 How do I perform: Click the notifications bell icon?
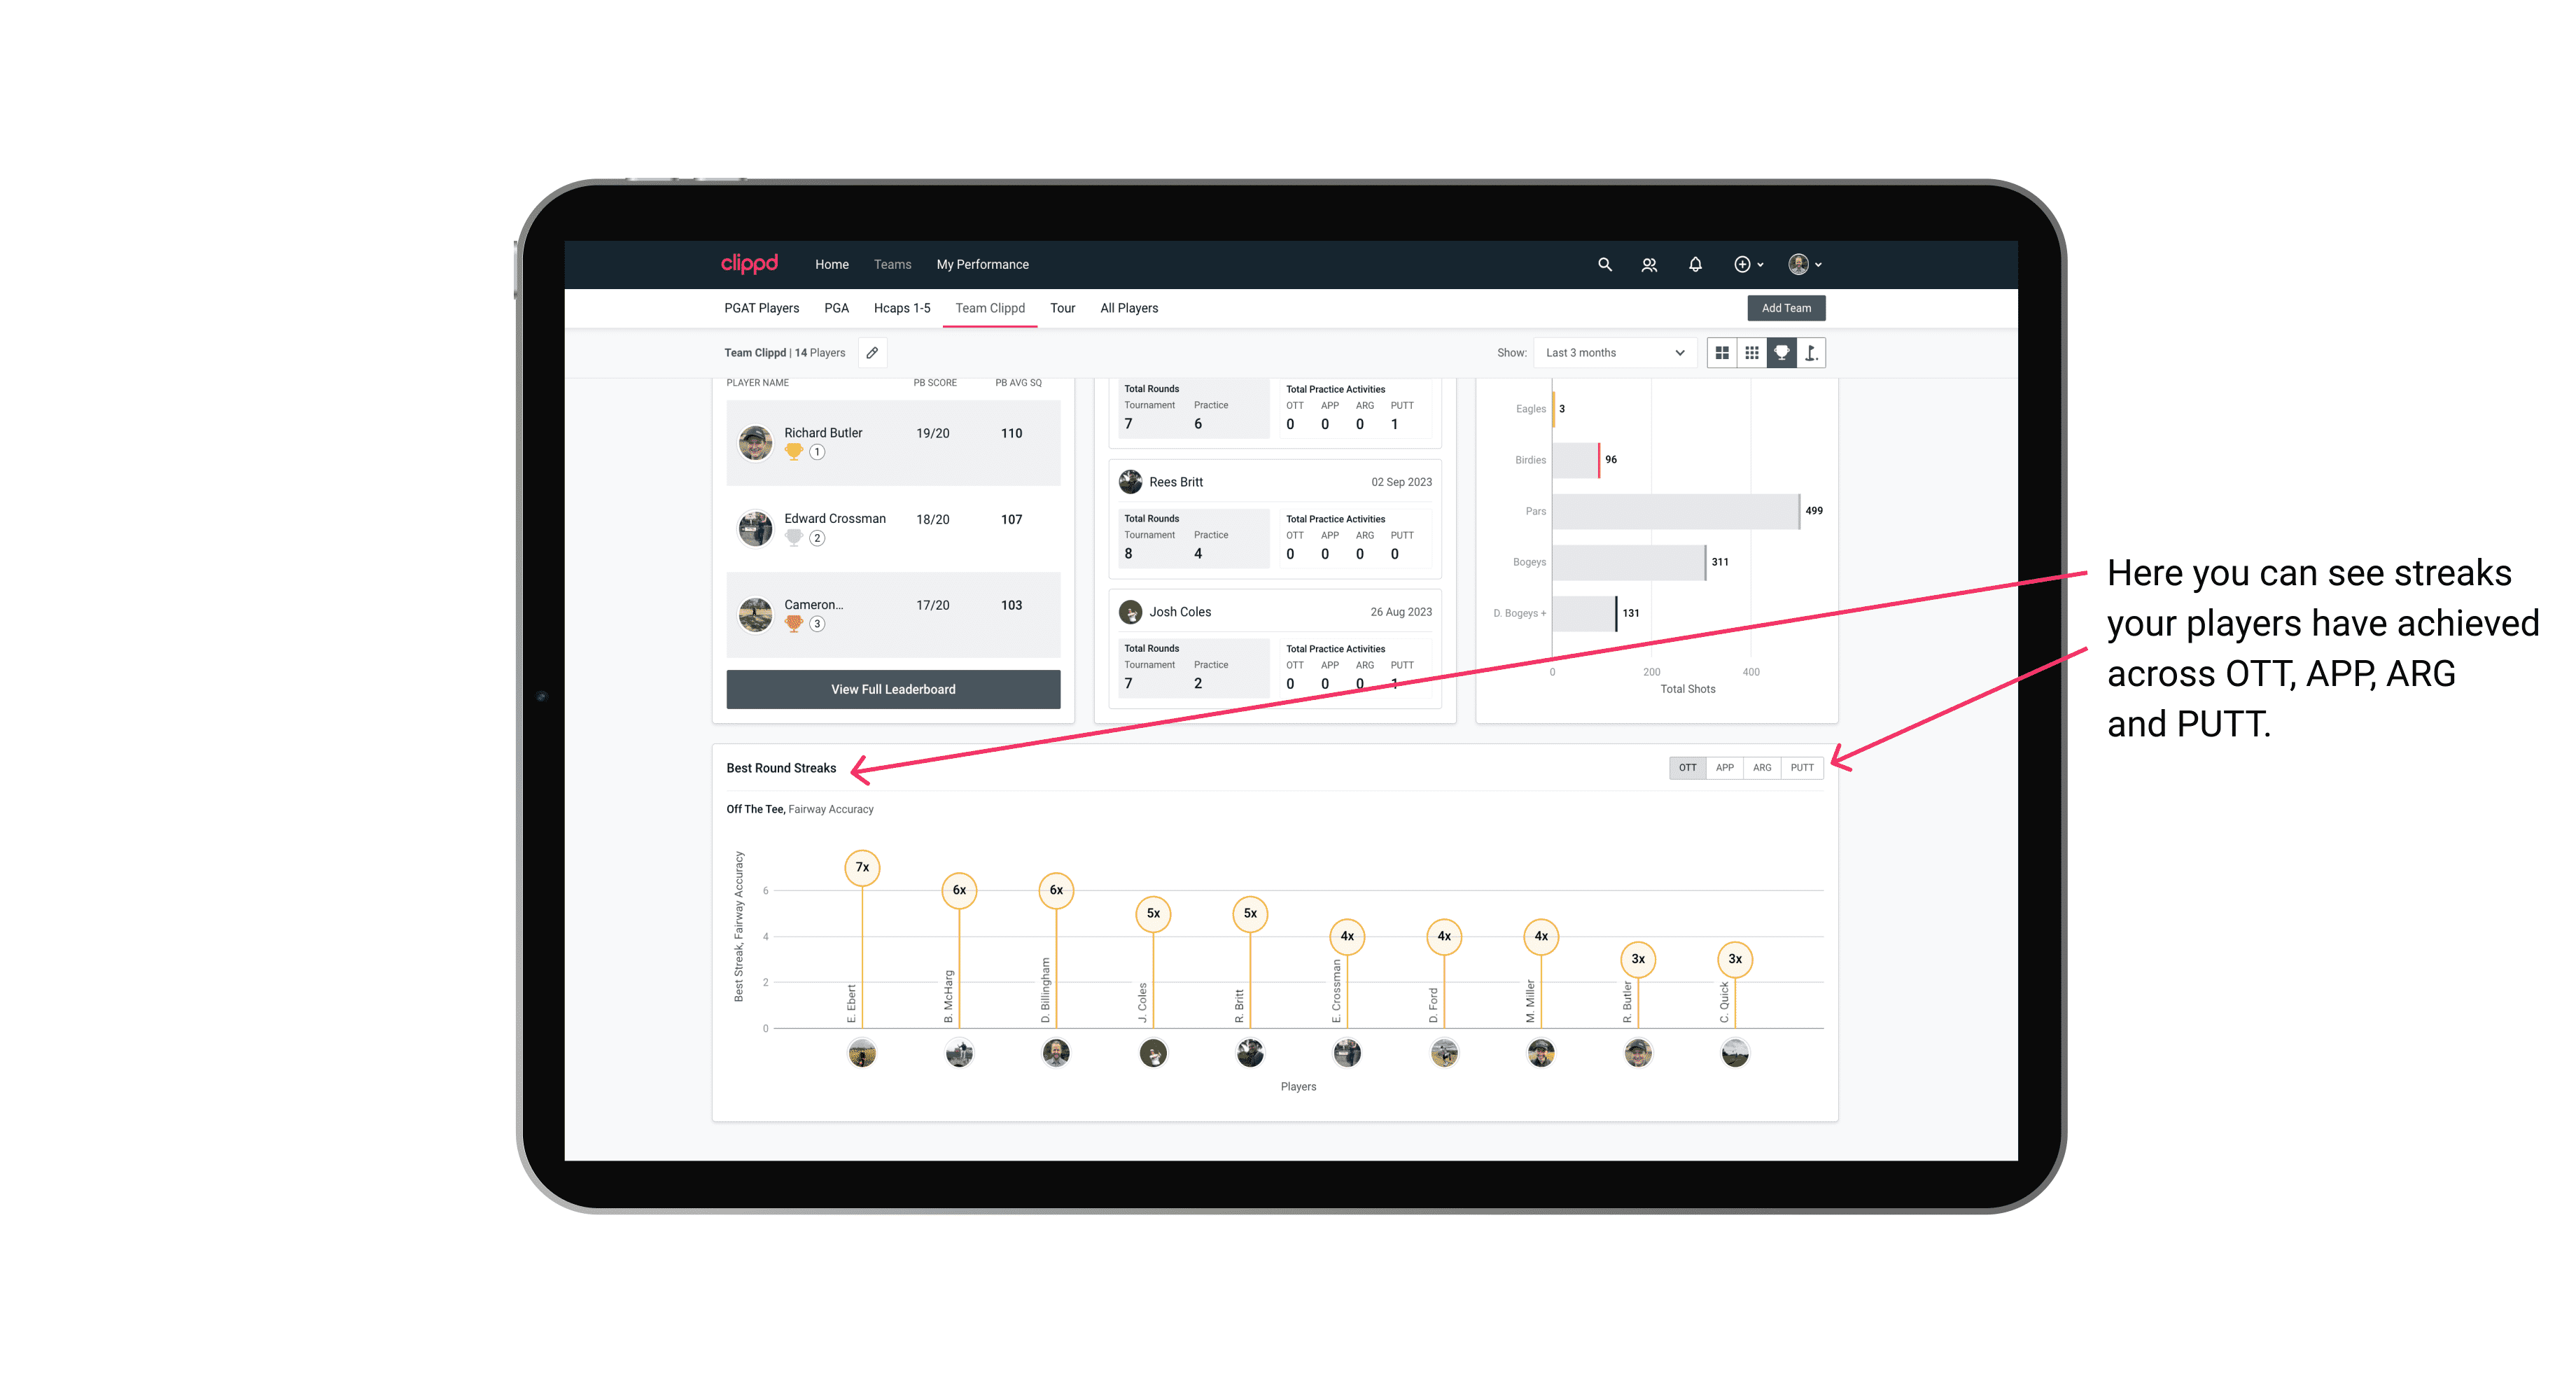click(1694, 265)
